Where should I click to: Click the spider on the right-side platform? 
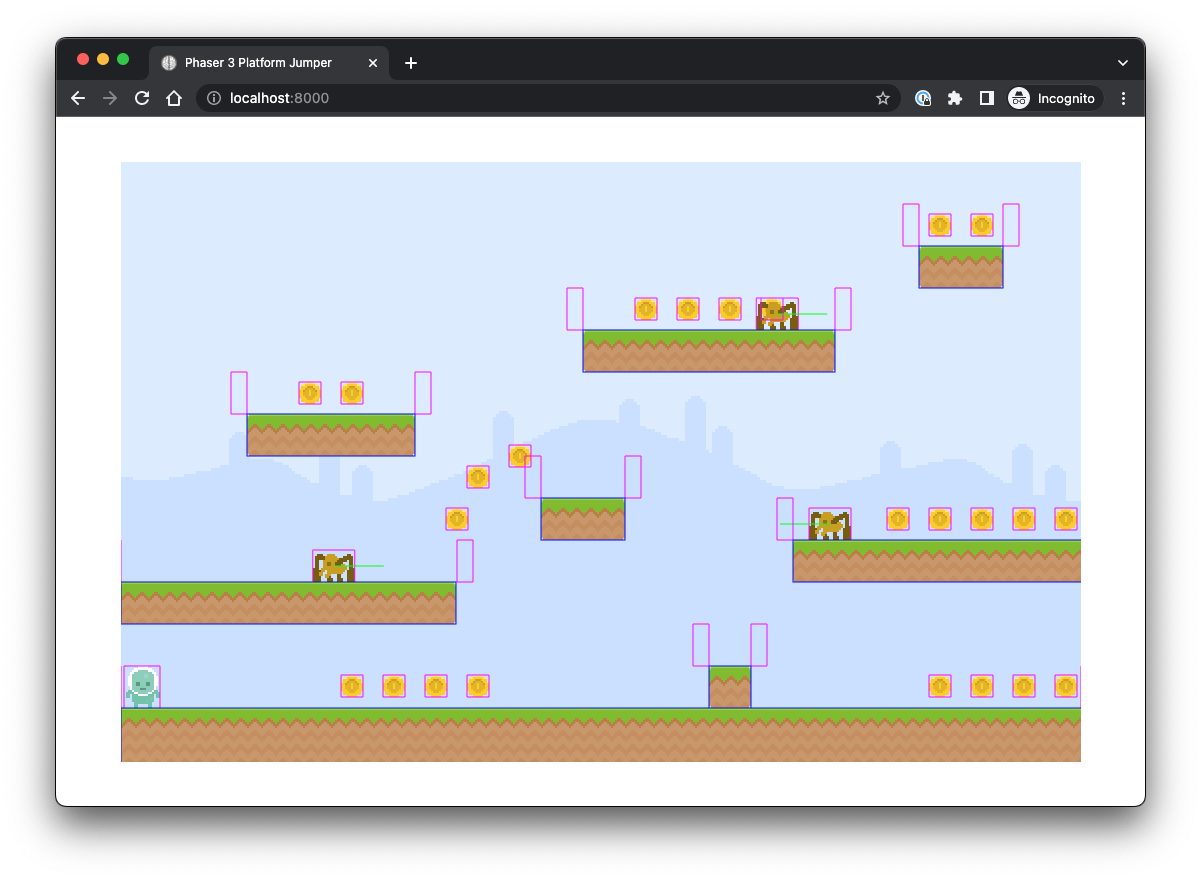828,523
